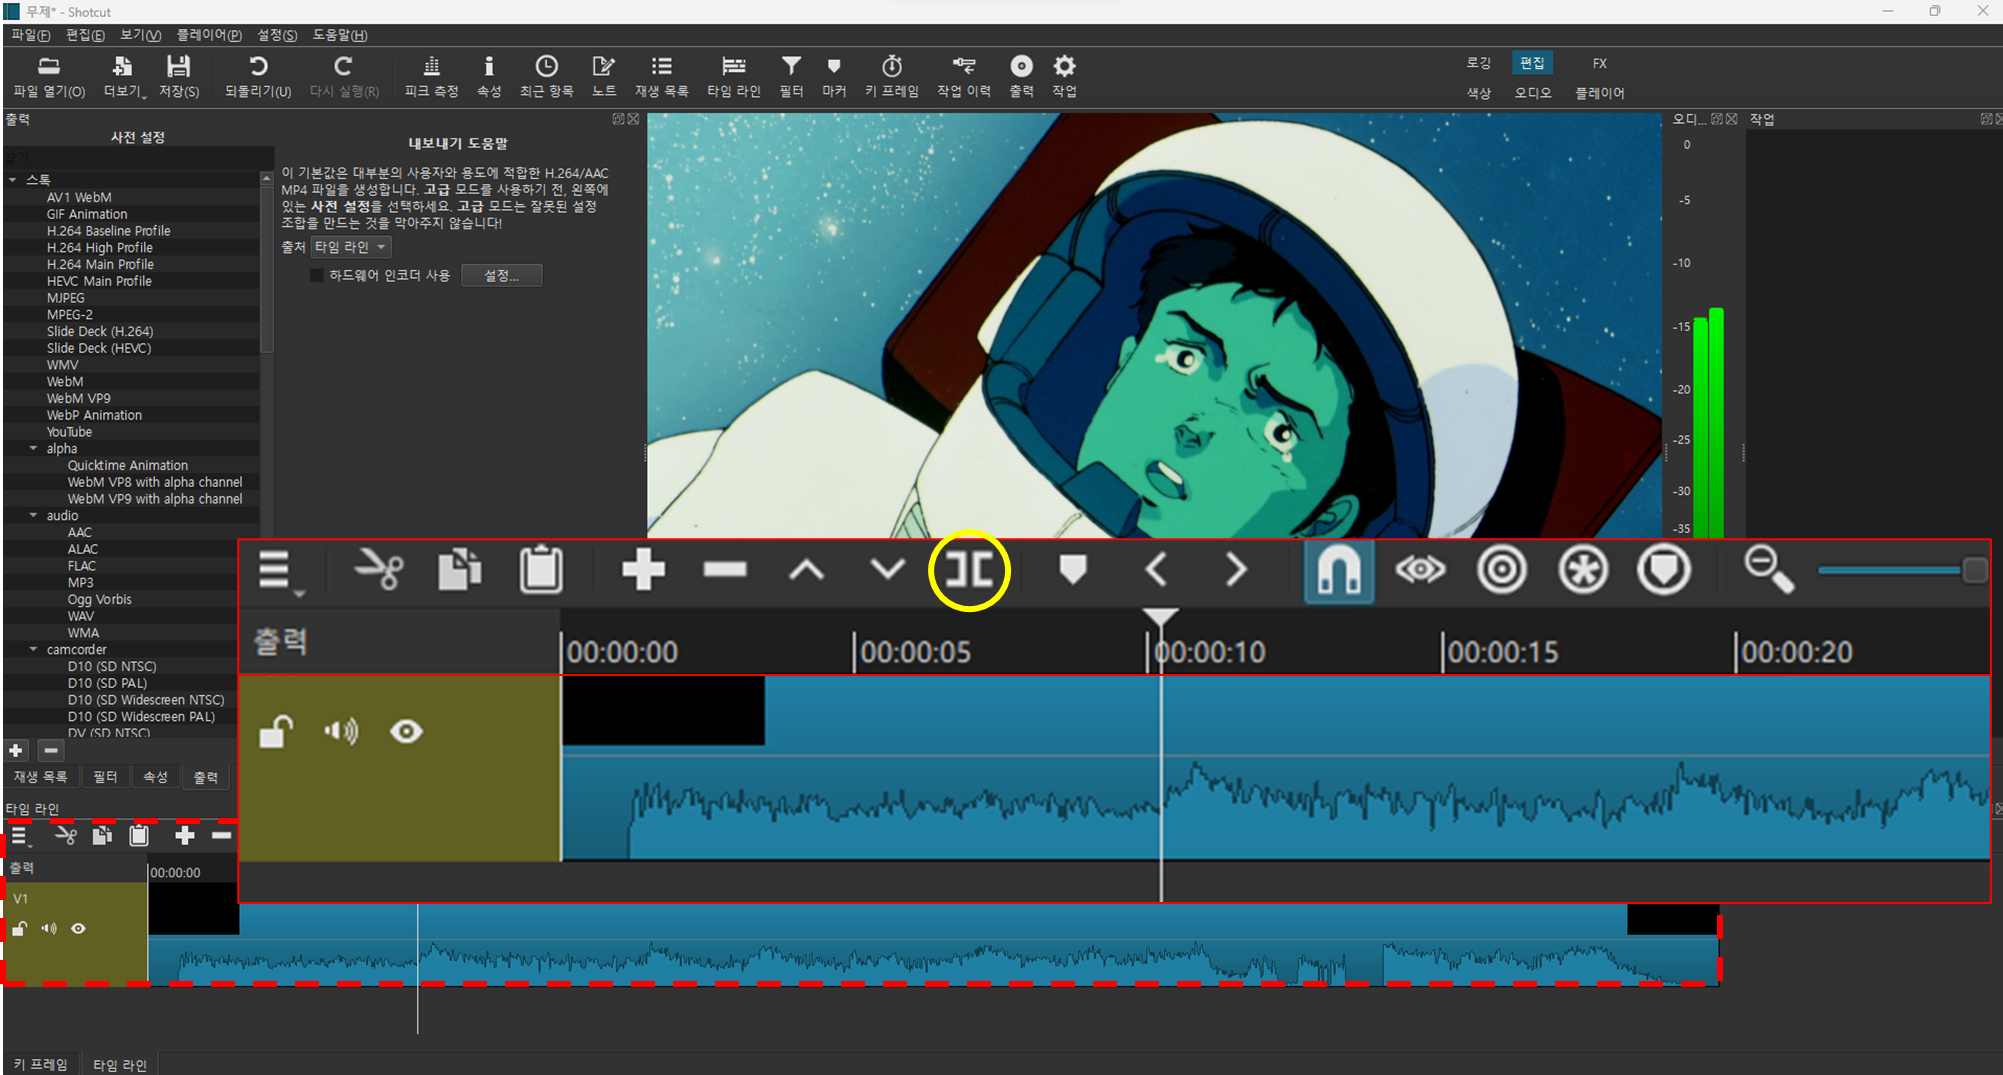This screenshot has width=2003, height=1075.
Task: Collapse the alpha preset group
Action: coord(34,448)
